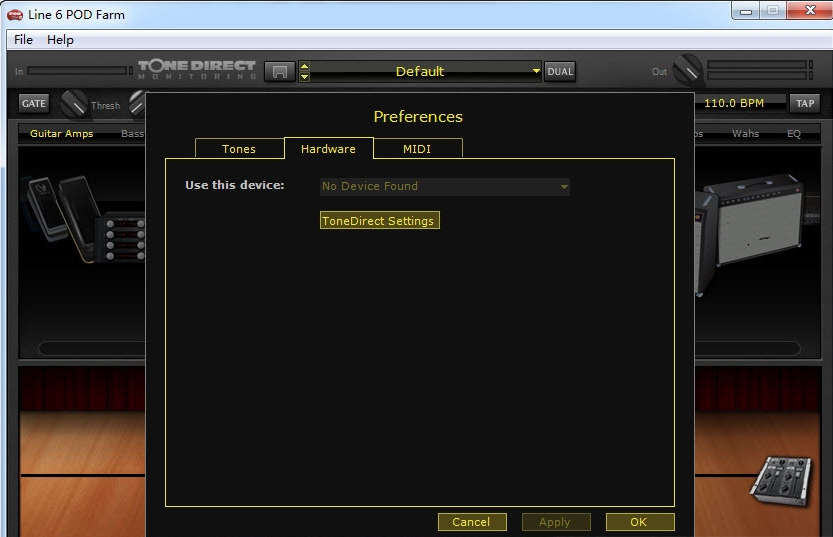Click the ToneDirect Monitoring logo
Image resolution: width=833 pixels, height=537 pixels.
pos(197,70)
